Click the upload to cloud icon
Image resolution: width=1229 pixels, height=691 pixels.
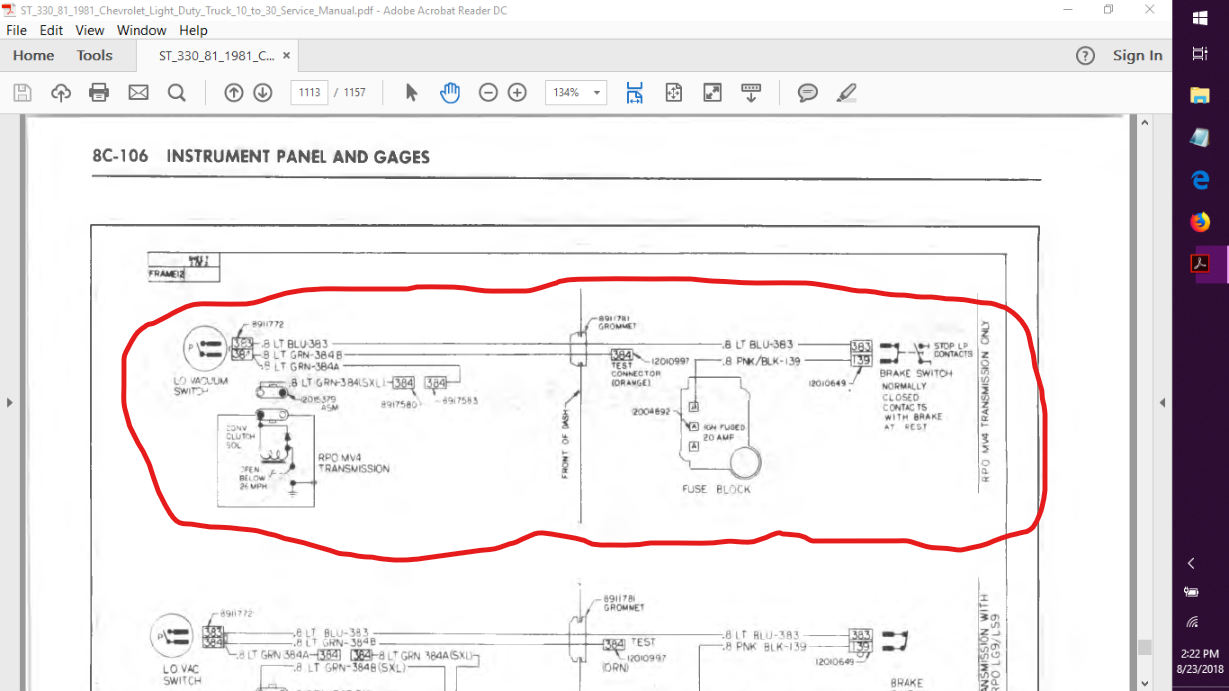[61, 93]
